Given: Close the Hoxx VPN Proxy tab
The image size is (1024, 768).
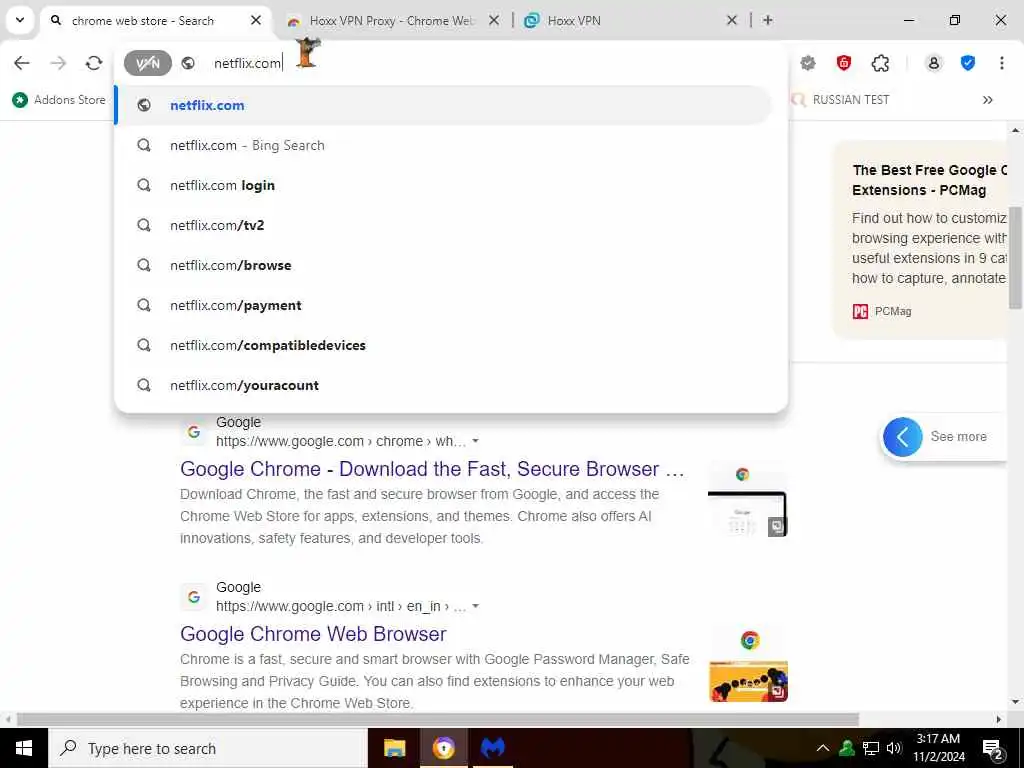Looking at the screenshot, I should click(494, 20).
